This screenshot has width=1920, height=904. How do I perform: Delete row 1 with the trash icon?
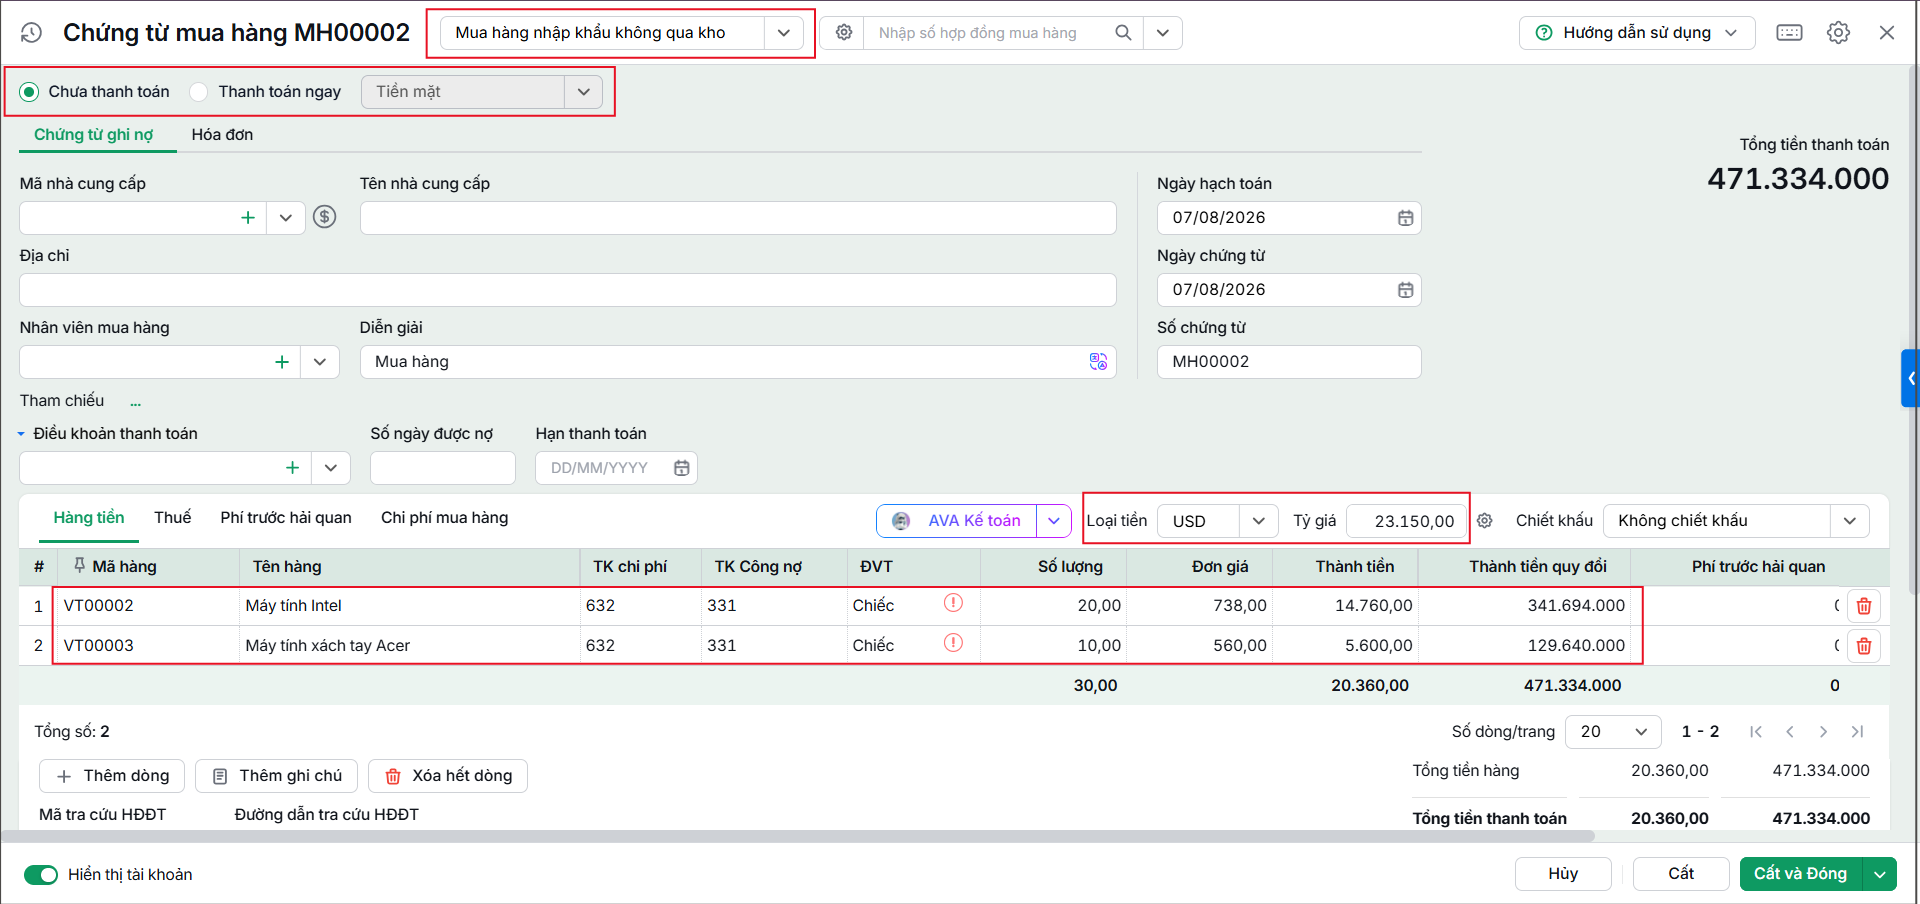1864,606
